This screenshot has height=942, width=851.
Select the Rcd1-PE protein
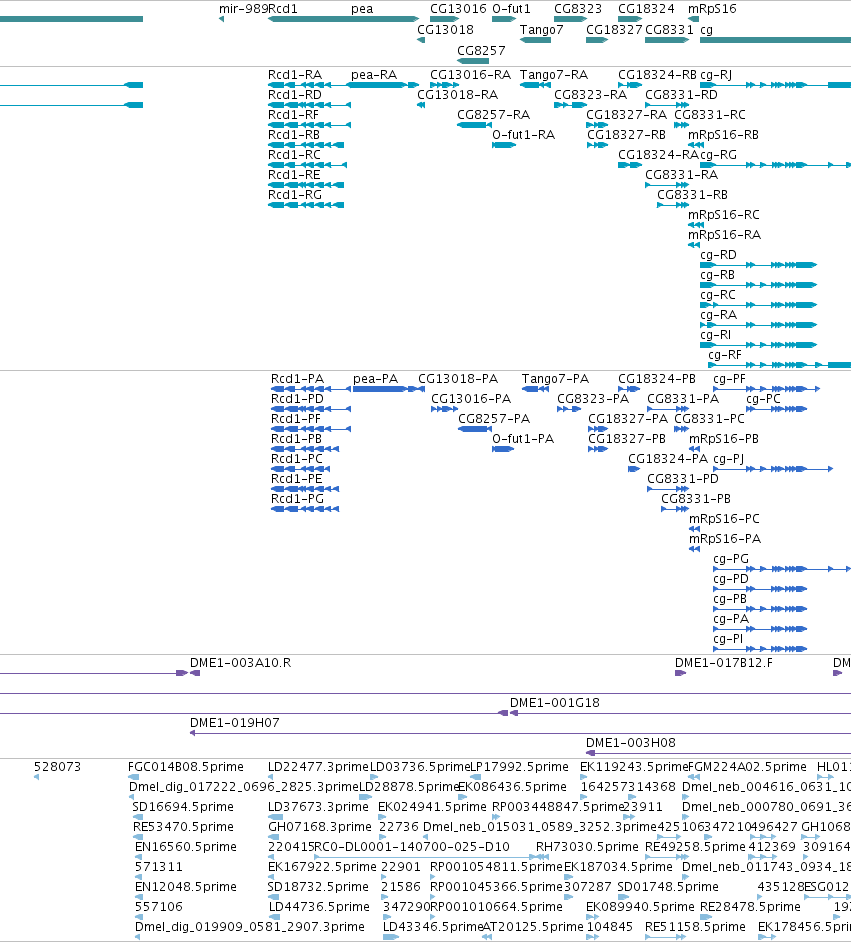click(297, 479)
